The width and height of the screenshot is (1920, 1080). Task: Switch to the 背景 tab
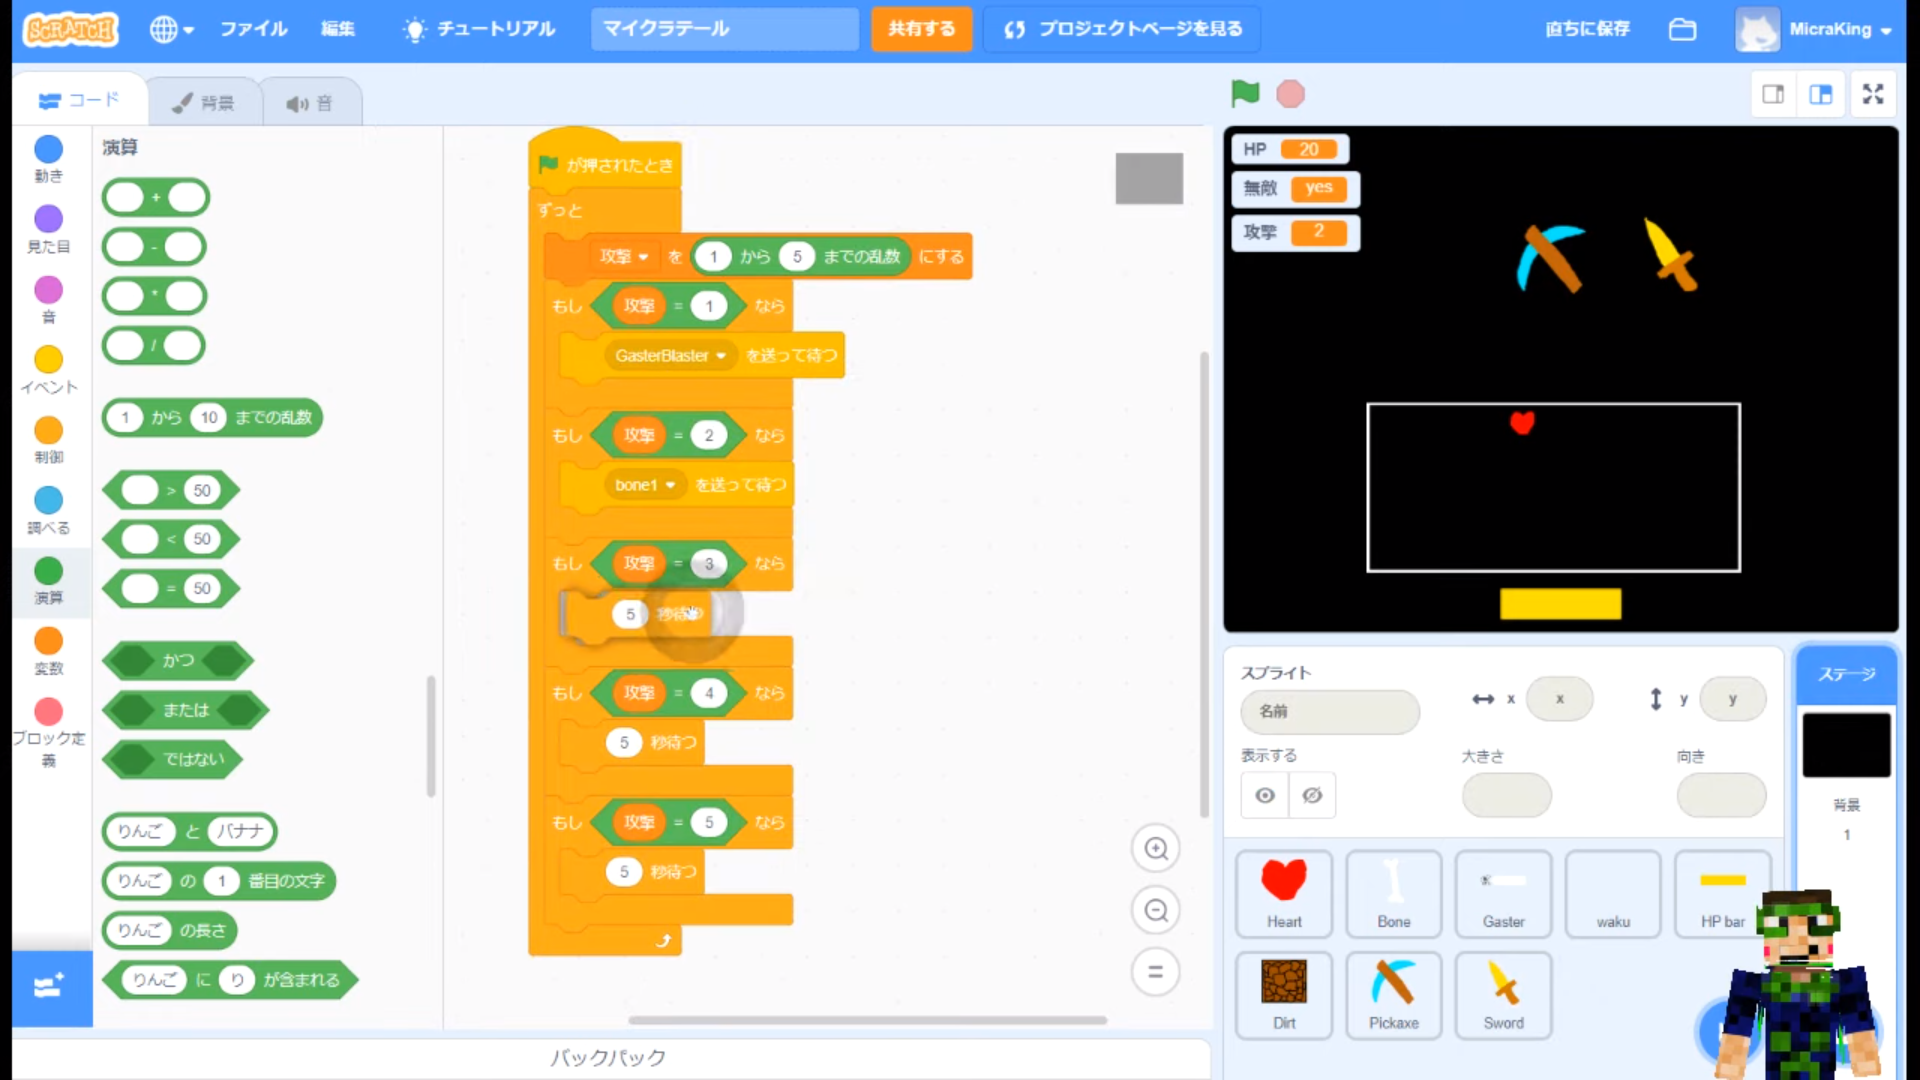coord(204,103)
